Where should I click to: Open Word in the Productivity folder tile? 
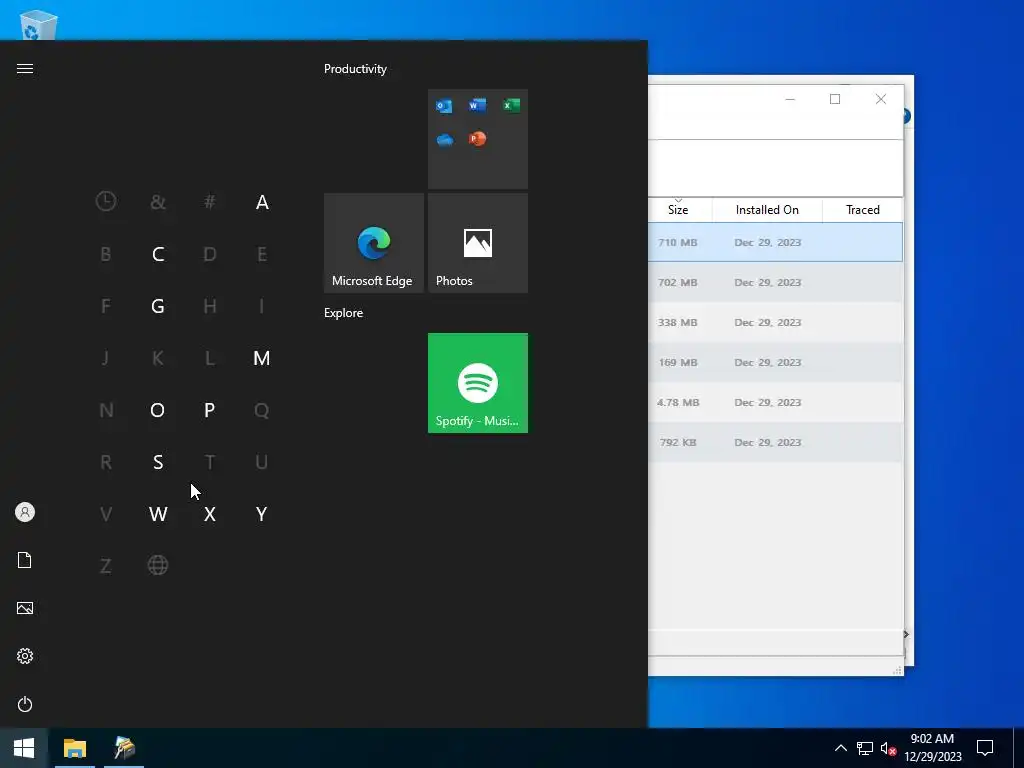(x=477, y=105)
